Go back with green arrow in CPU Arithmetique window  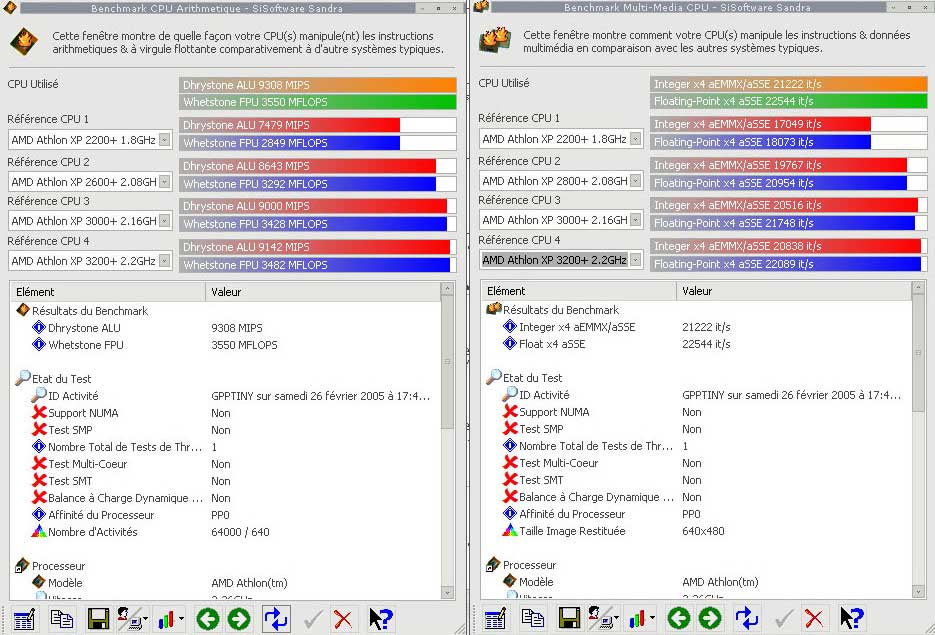pos(208,619)
